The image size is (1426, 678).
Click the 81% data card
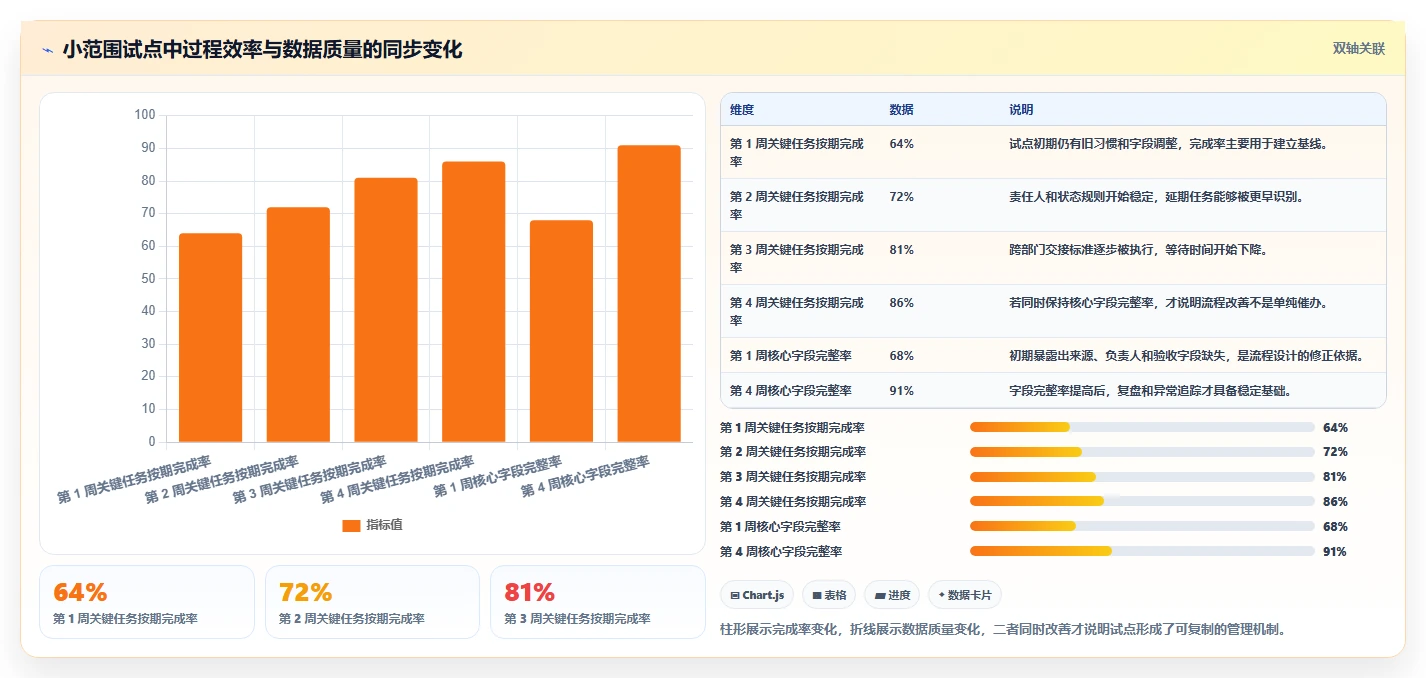pyautogui.click(x=598, y=602)
